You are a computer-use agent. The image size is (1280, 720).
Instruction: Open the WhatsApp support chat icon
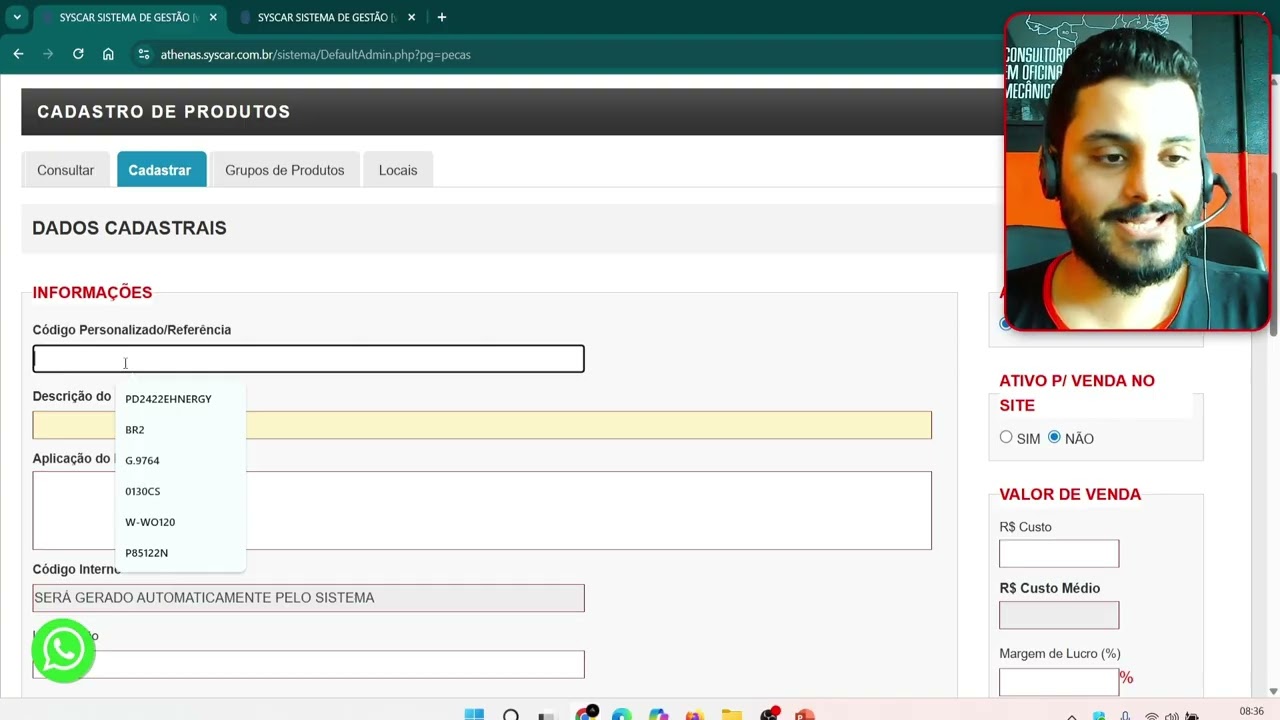coord(63,651)
